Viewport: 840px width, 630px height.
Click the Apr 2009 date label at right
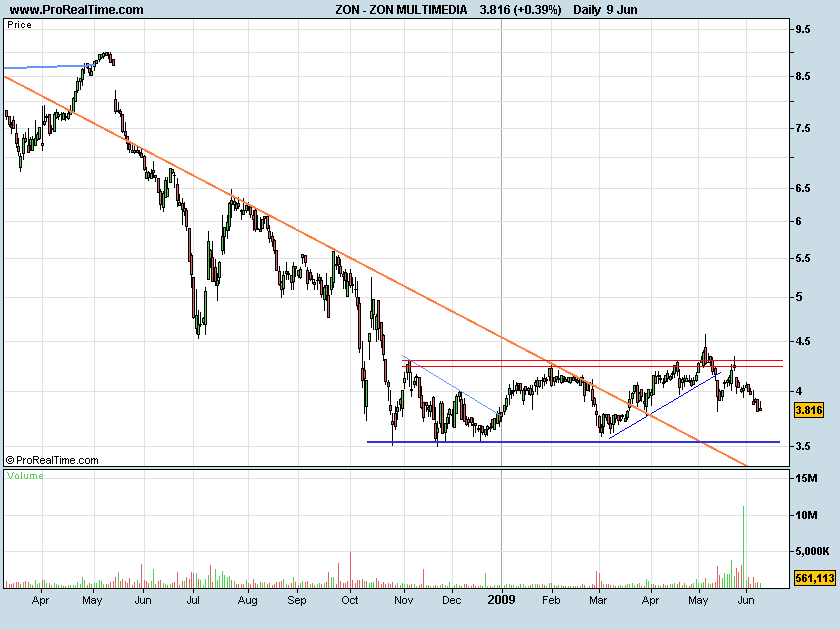[650, 601]
